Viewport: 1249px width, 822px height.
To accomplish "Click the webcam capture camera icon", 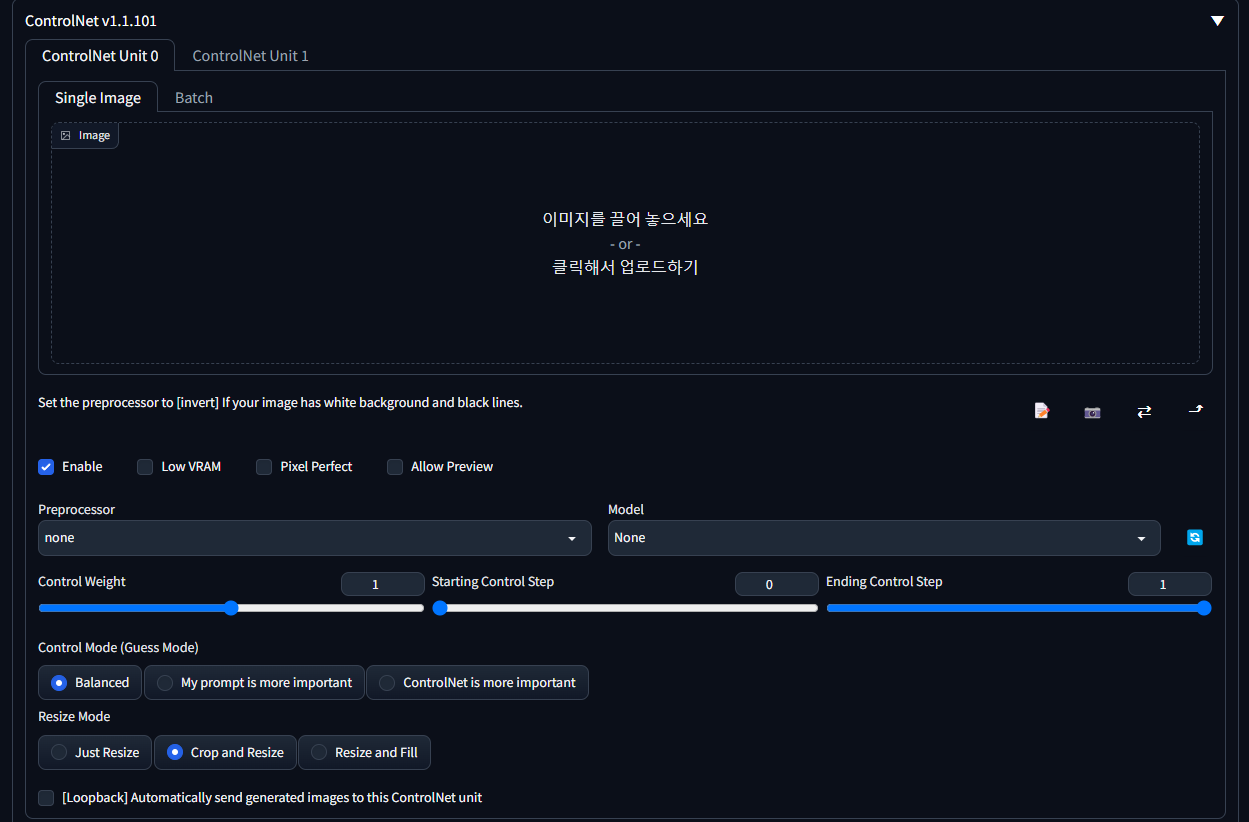I will pos(1092,411).
